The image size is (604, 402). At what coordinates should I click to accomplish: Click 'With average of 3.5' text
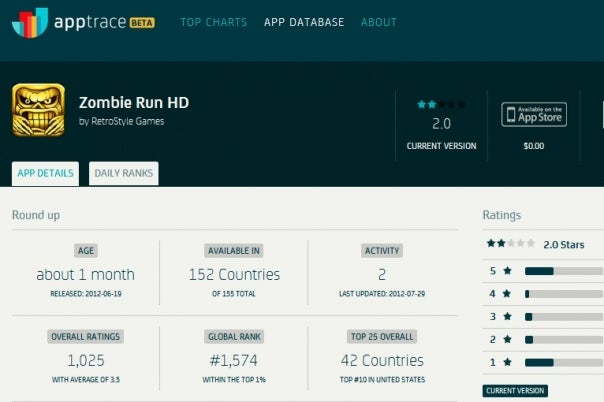(x=86, y=380)
